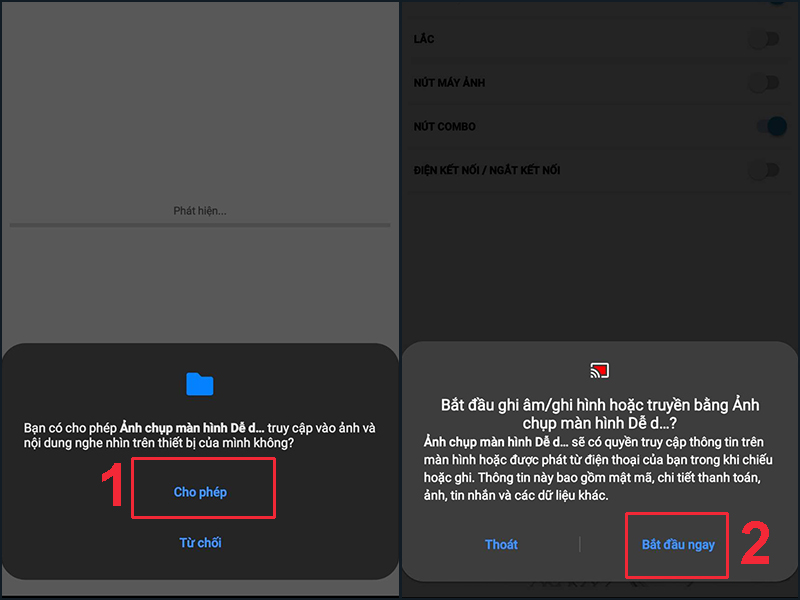Tap the Bắt đầu ghi âm/ghi hình heading
This screenshot has height=600, width=800.
(599, 414)
